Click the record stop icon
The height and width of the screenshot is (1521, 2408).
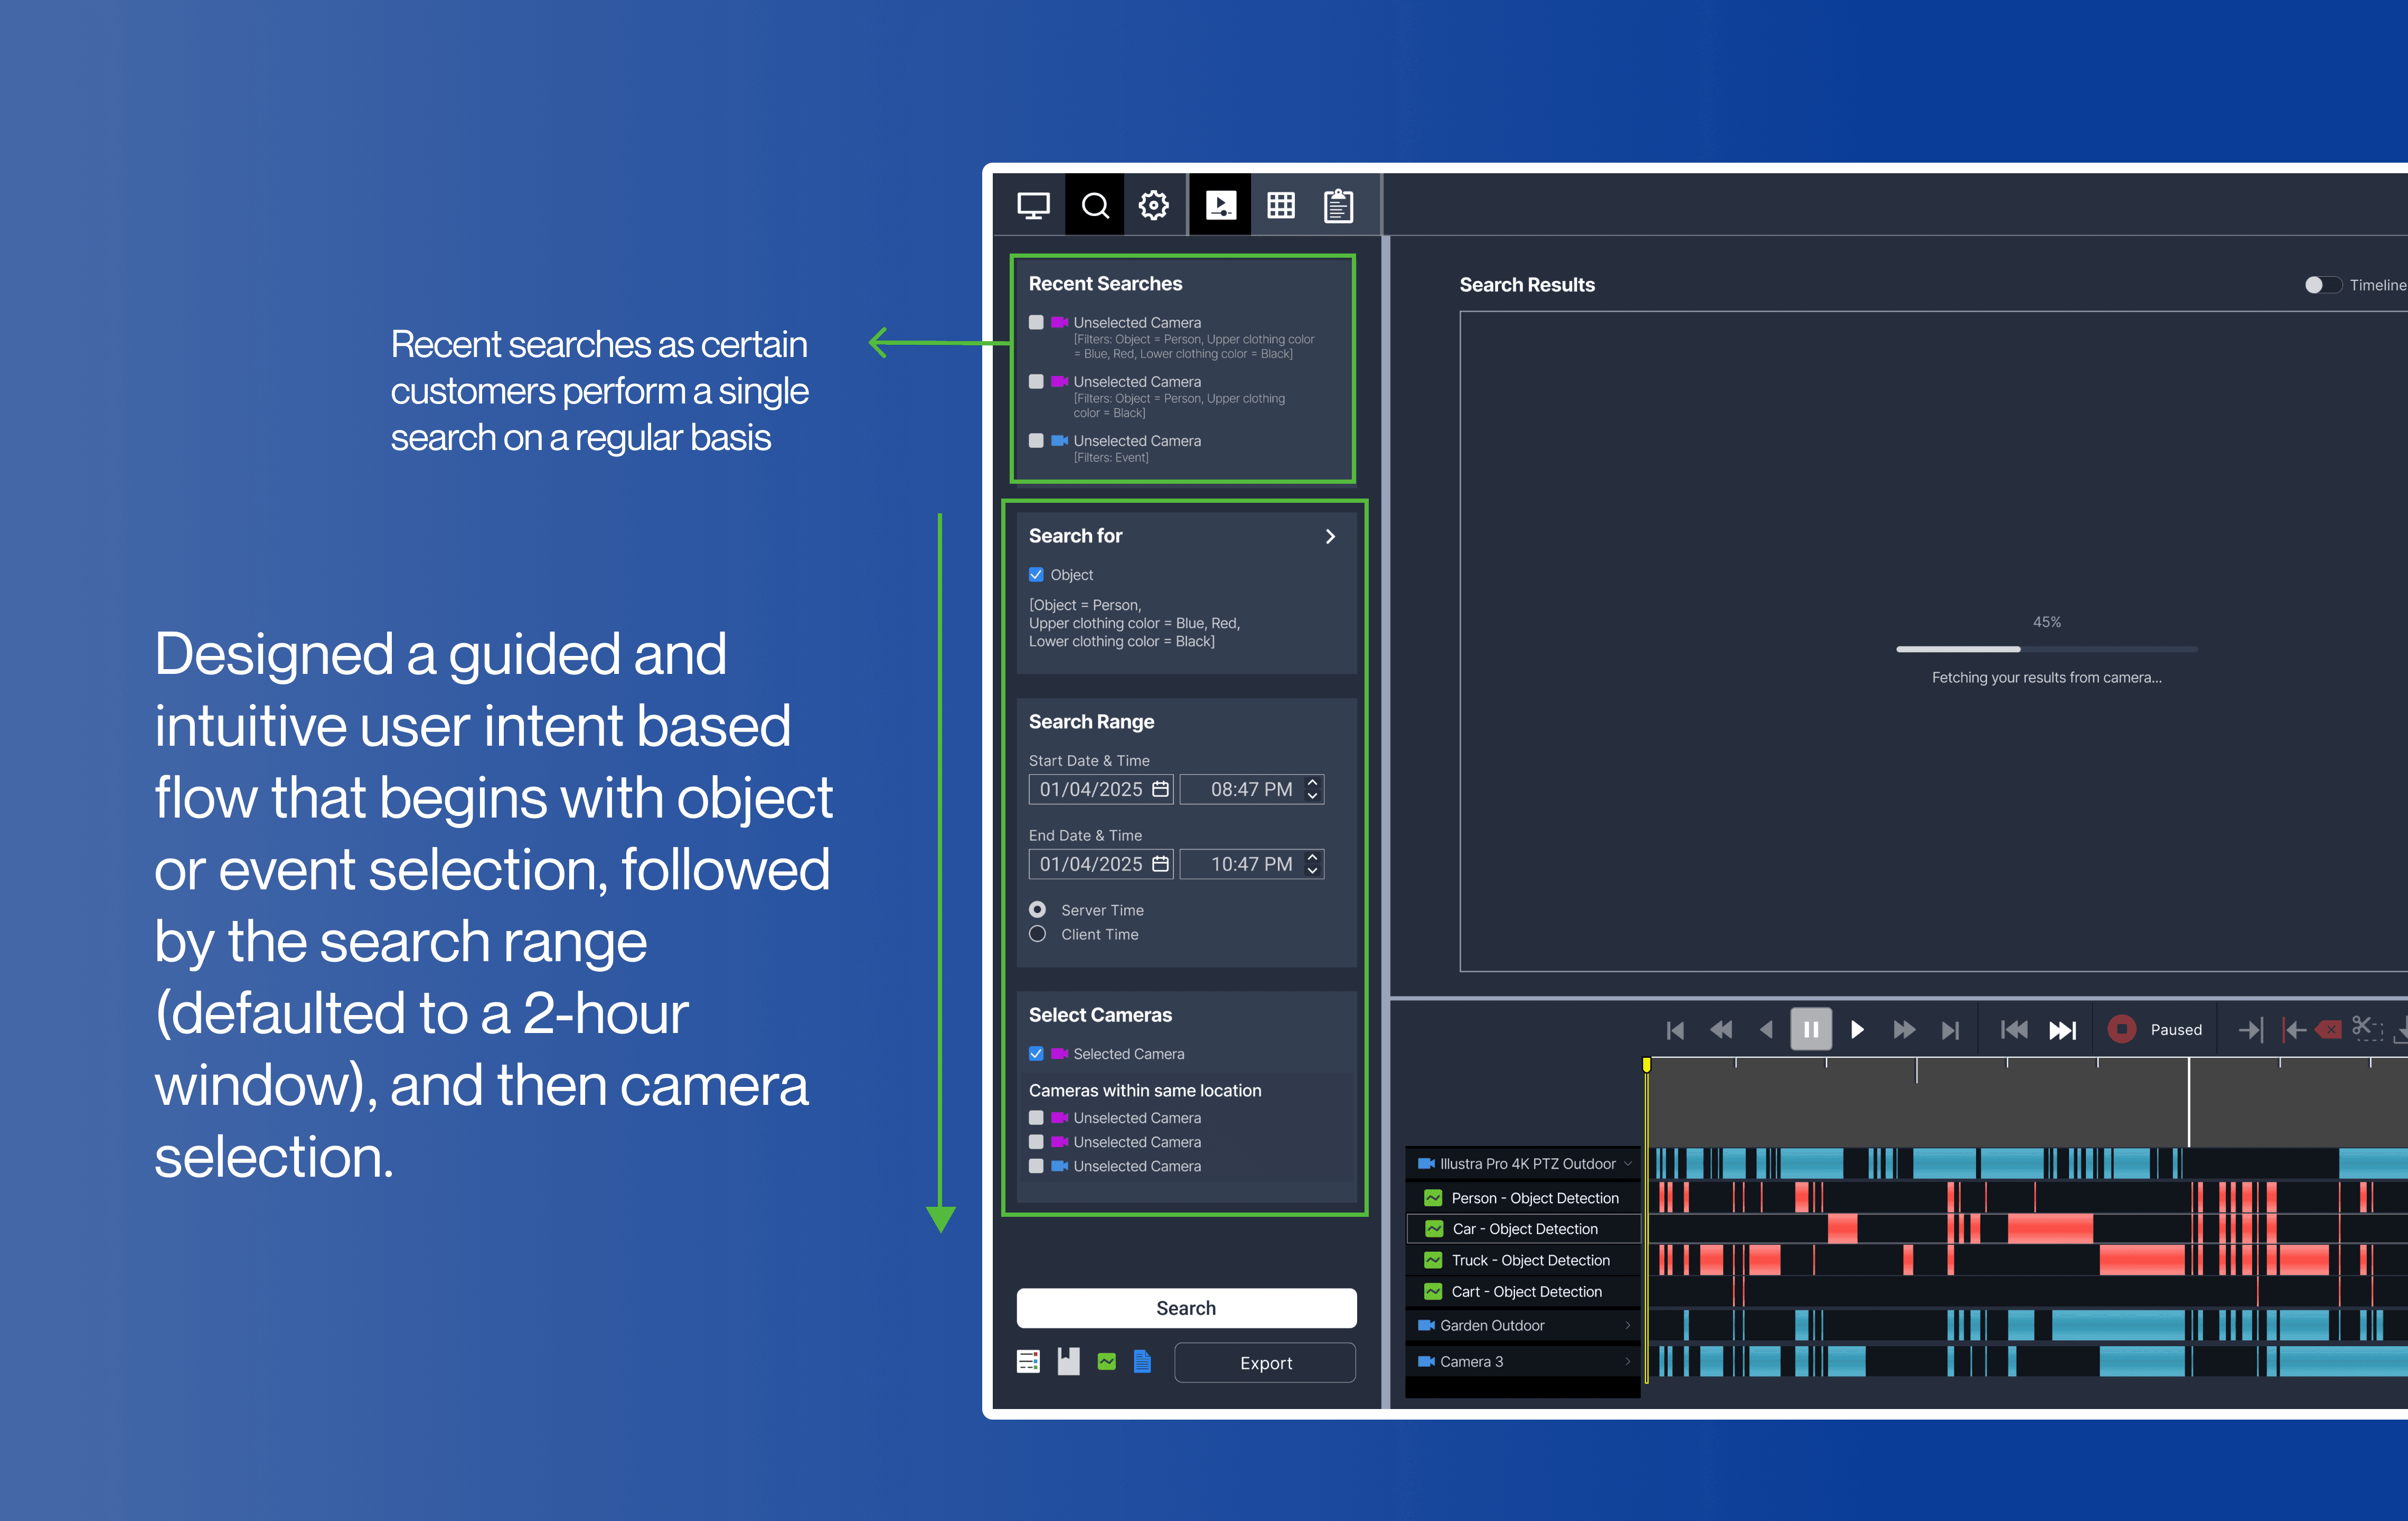click(x=2121, y=1029)
